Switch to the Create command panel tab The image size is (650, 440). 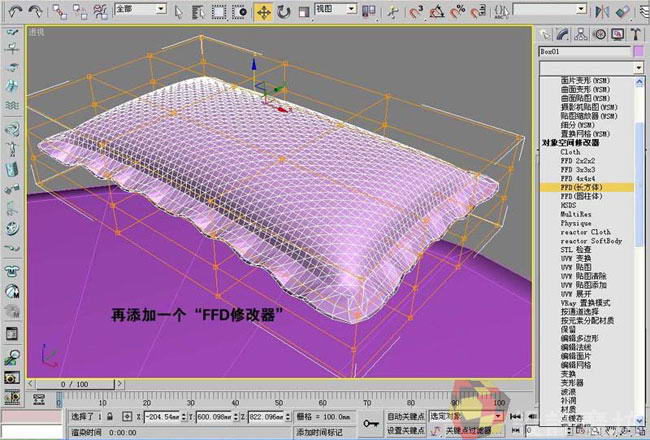click(x=545, y=34)
